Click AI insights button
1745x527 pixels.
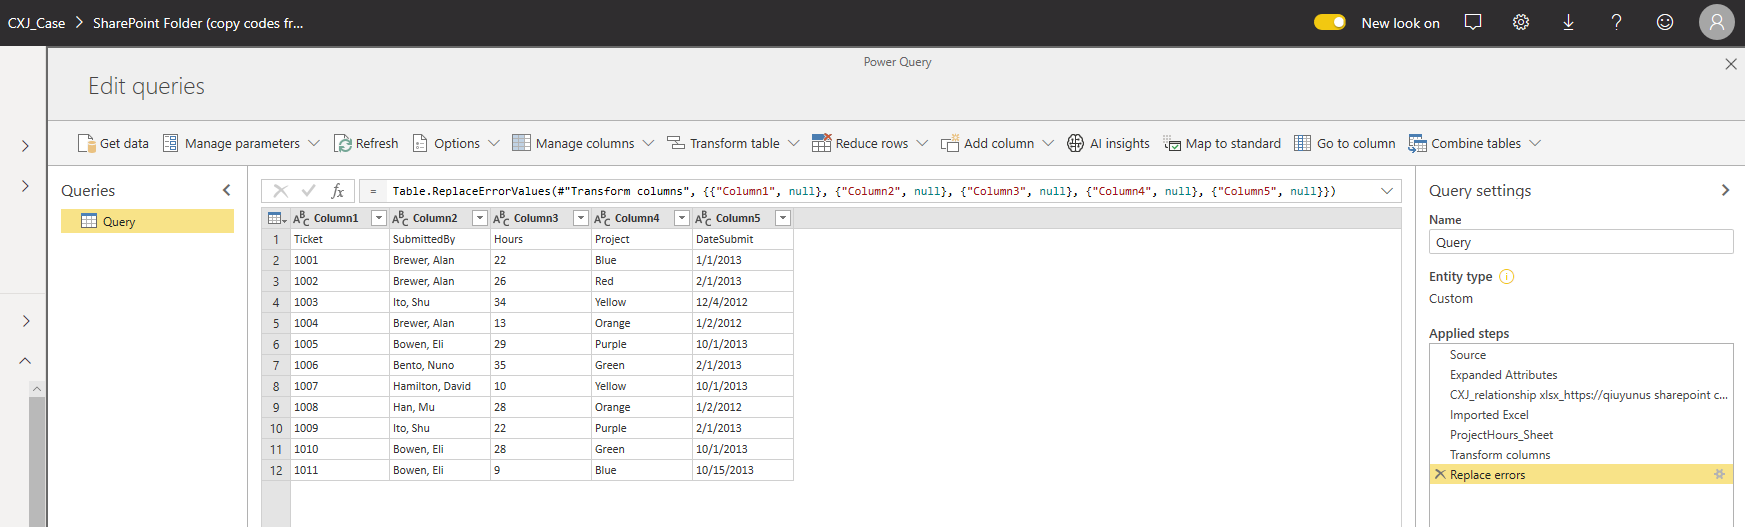(1108, 143)
